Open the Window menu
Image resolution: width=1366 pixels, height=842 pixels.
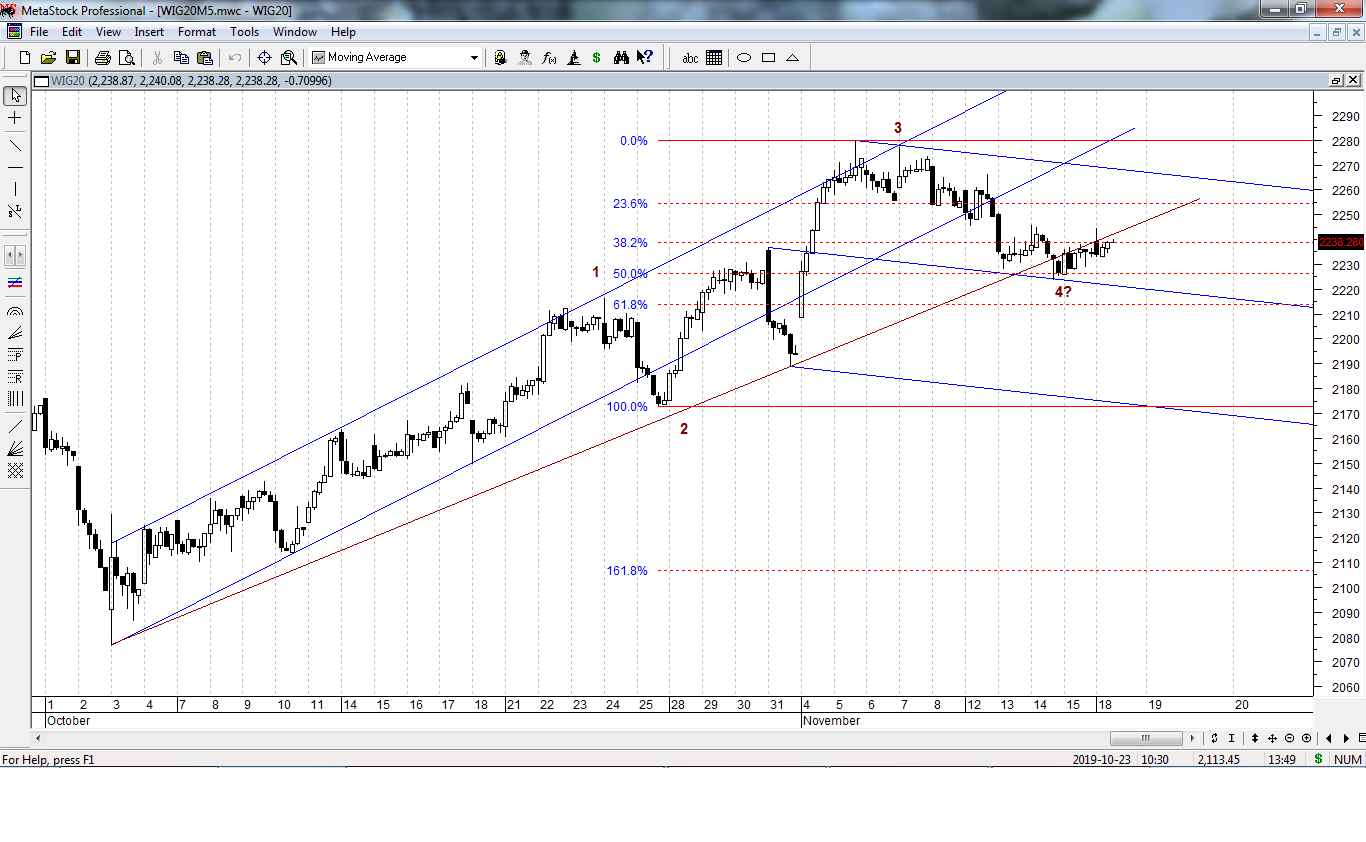point(295,32)
